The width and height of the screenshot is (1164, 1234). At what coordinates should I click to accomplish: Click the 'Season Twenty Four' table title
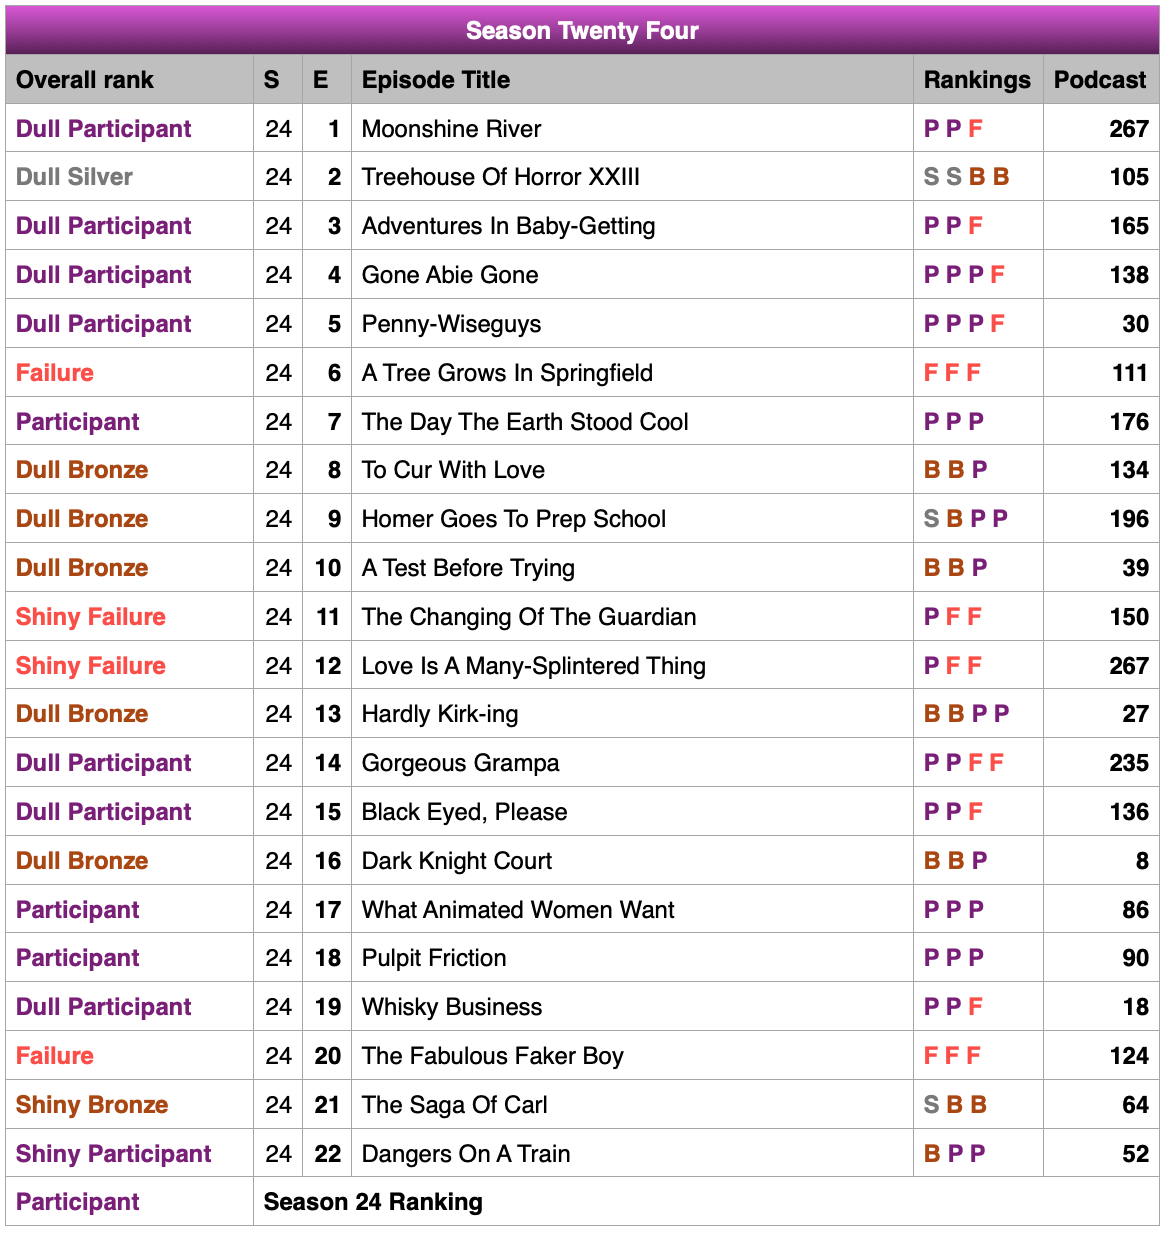coord(582,30)
